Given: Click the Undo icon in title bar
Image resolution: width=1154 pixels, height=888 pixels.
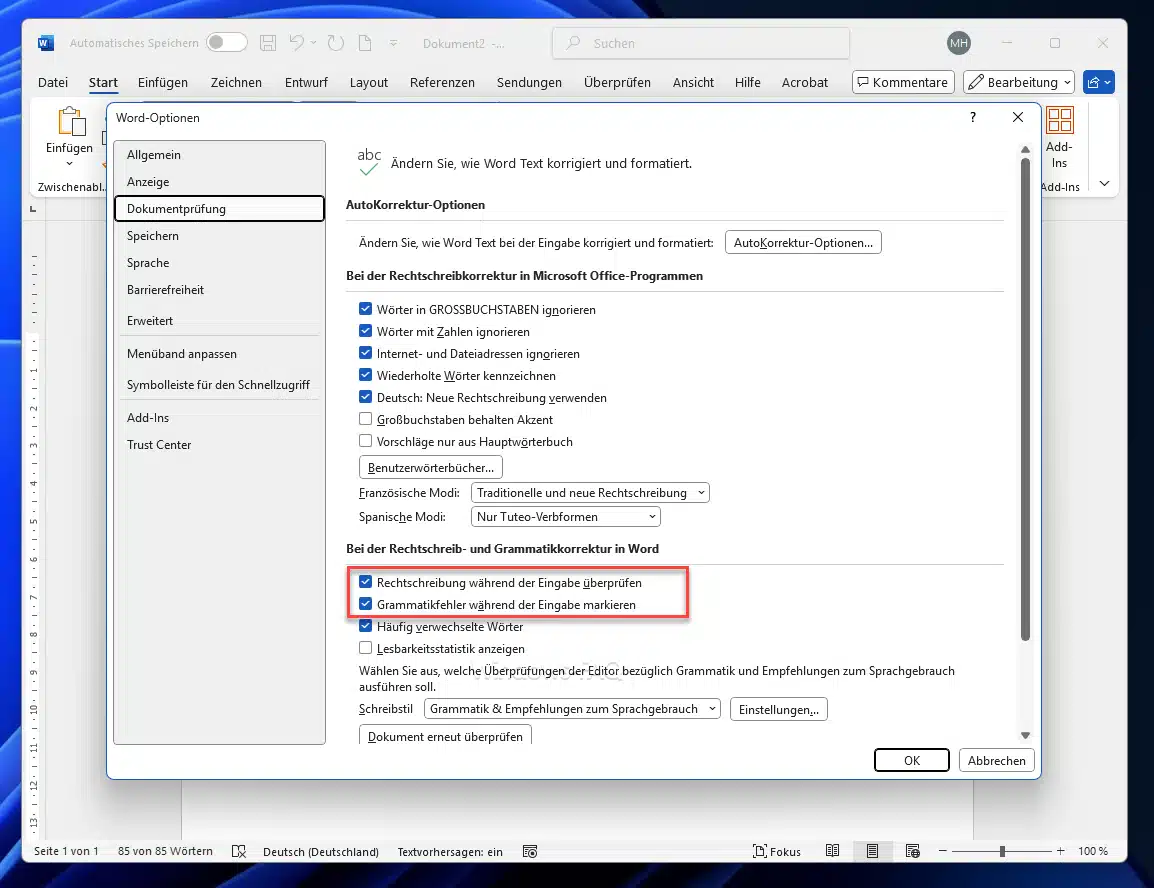Looking at the screenshot, I should [x=297, y=43].
